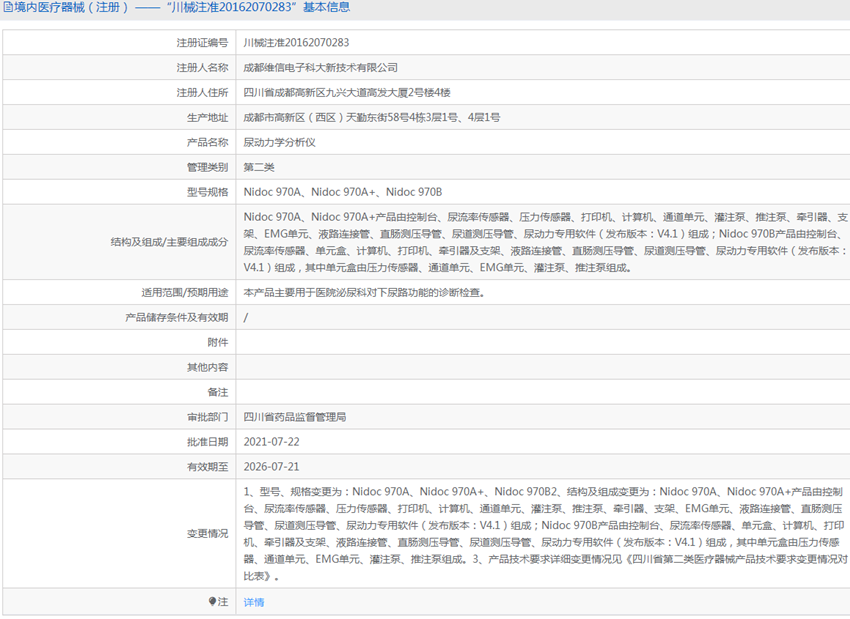Click the document icon beside 境内医疗器械 title
The image size is (850, 619).
(8, 8)
